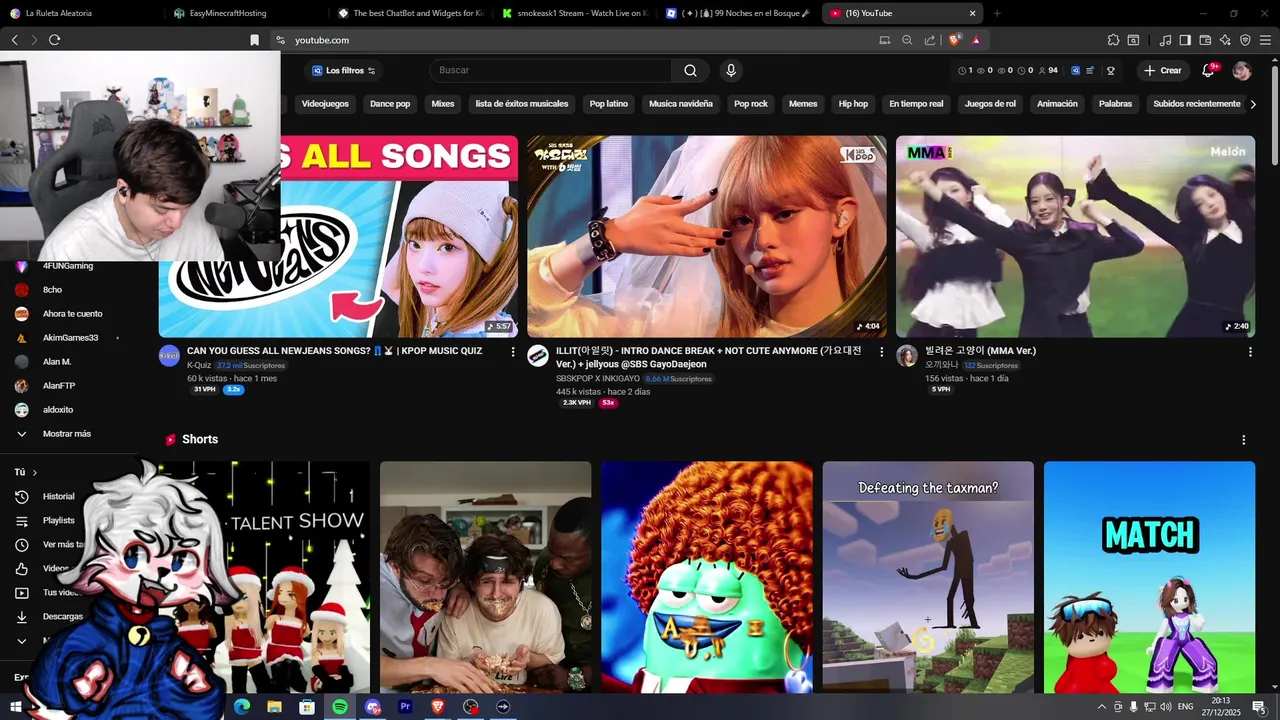Open SBSKPOP X INKIGAYO channel link

(x=600, y=379)
